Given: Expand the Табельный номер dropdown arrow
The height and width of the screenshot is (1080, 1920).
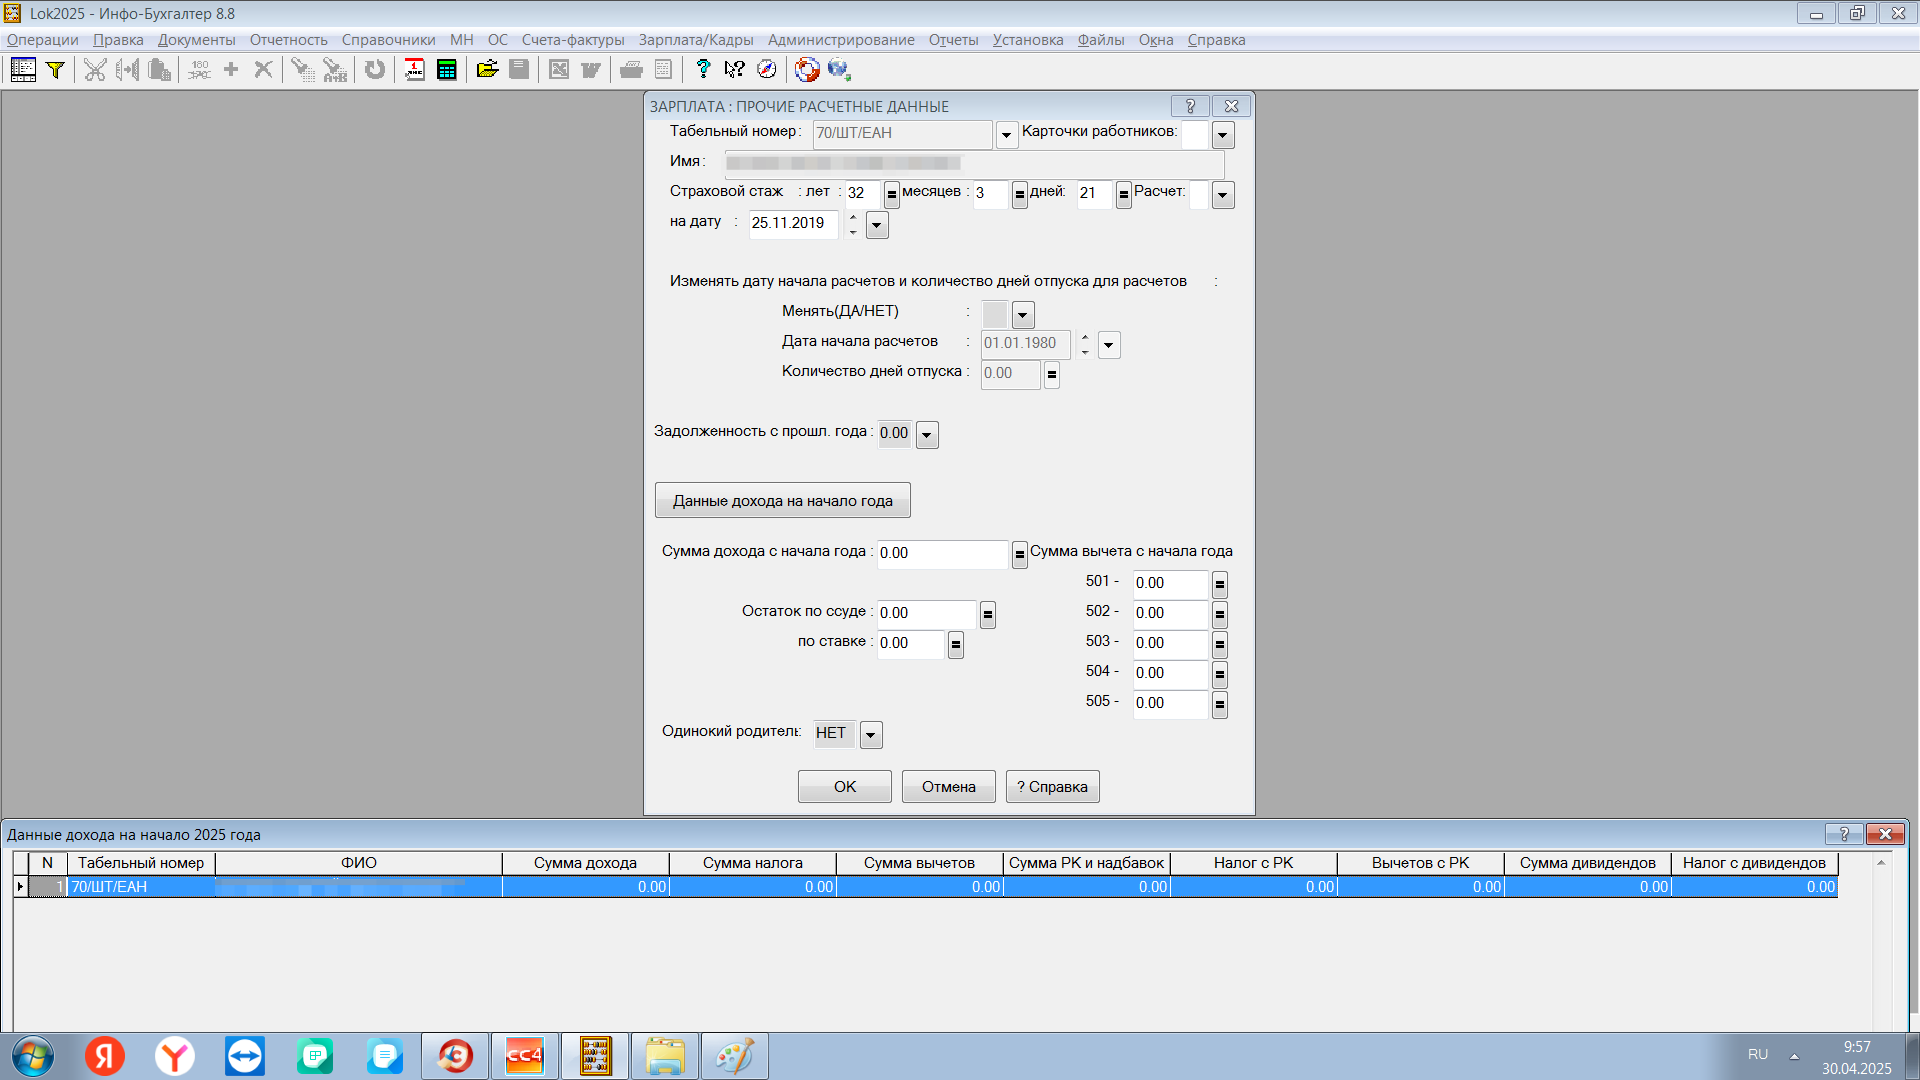Looking at the screenshot, I should 1007,135.
